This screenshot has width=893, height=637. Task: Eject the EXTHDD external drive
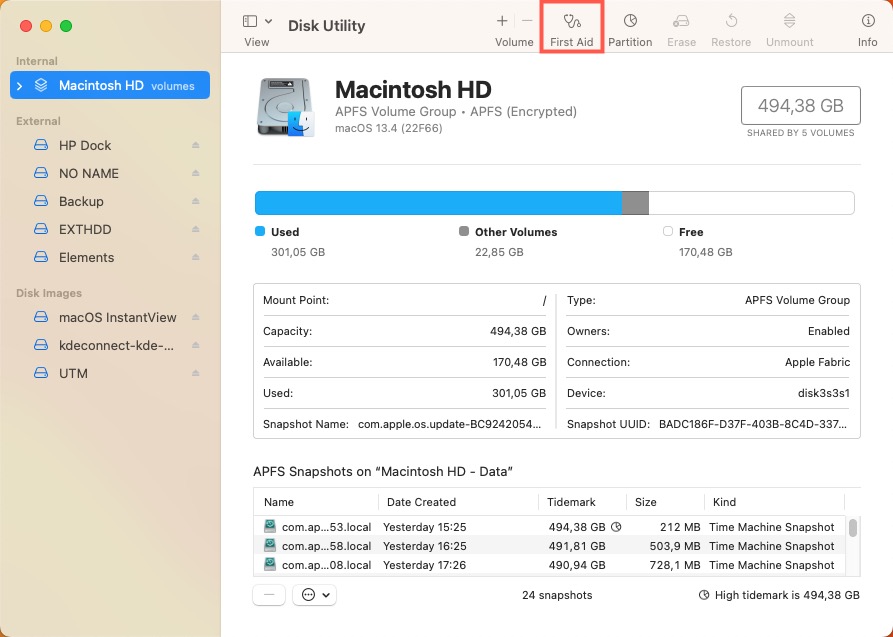[x=196, y=230]
